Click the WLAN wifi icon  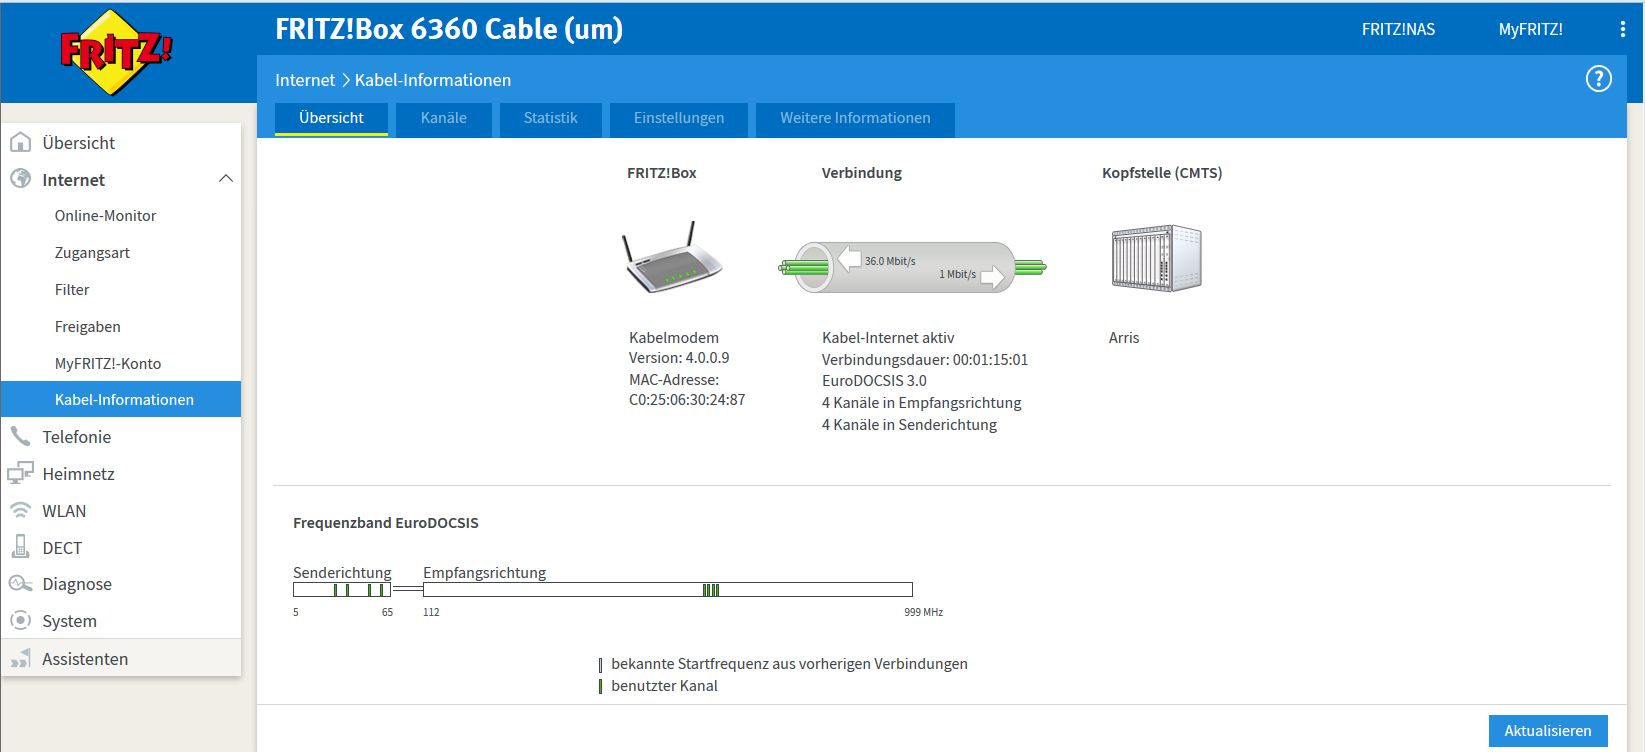click(20, 510)
